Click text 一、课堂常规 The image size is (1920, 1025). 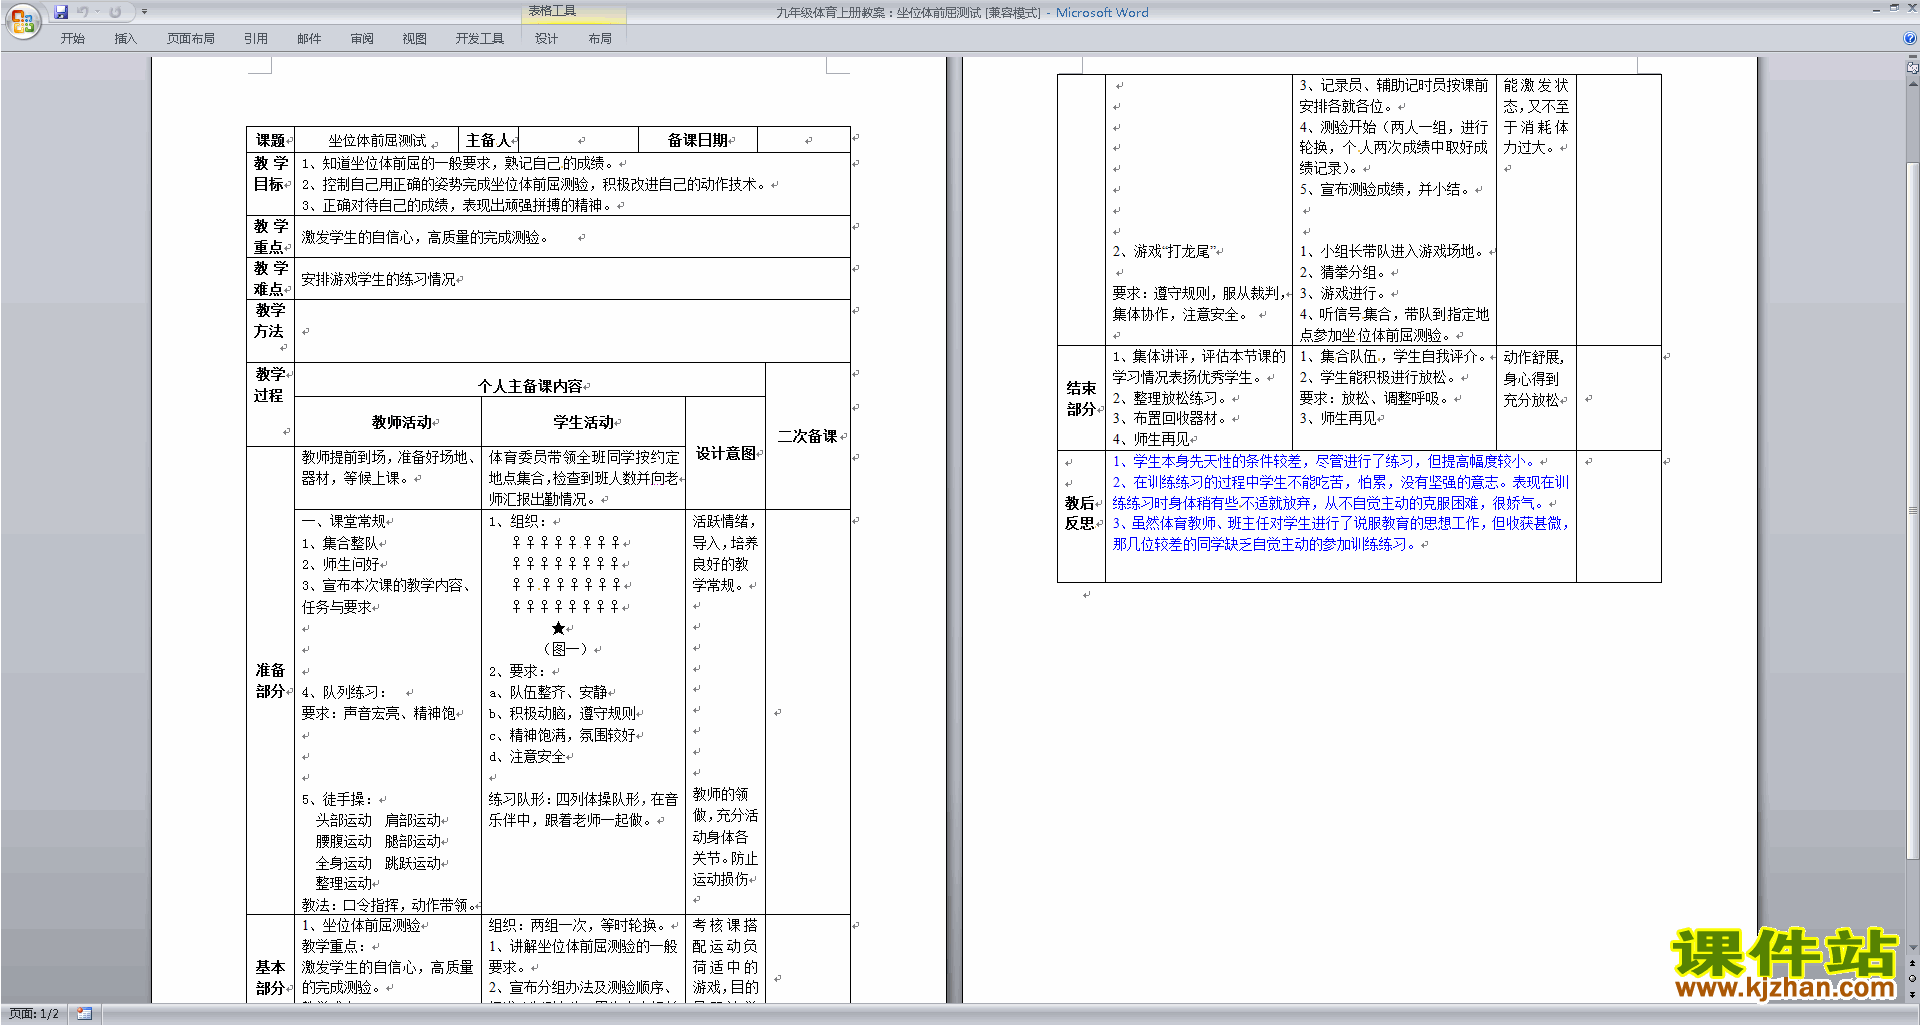pyautogui.click(x=343, y=521)
